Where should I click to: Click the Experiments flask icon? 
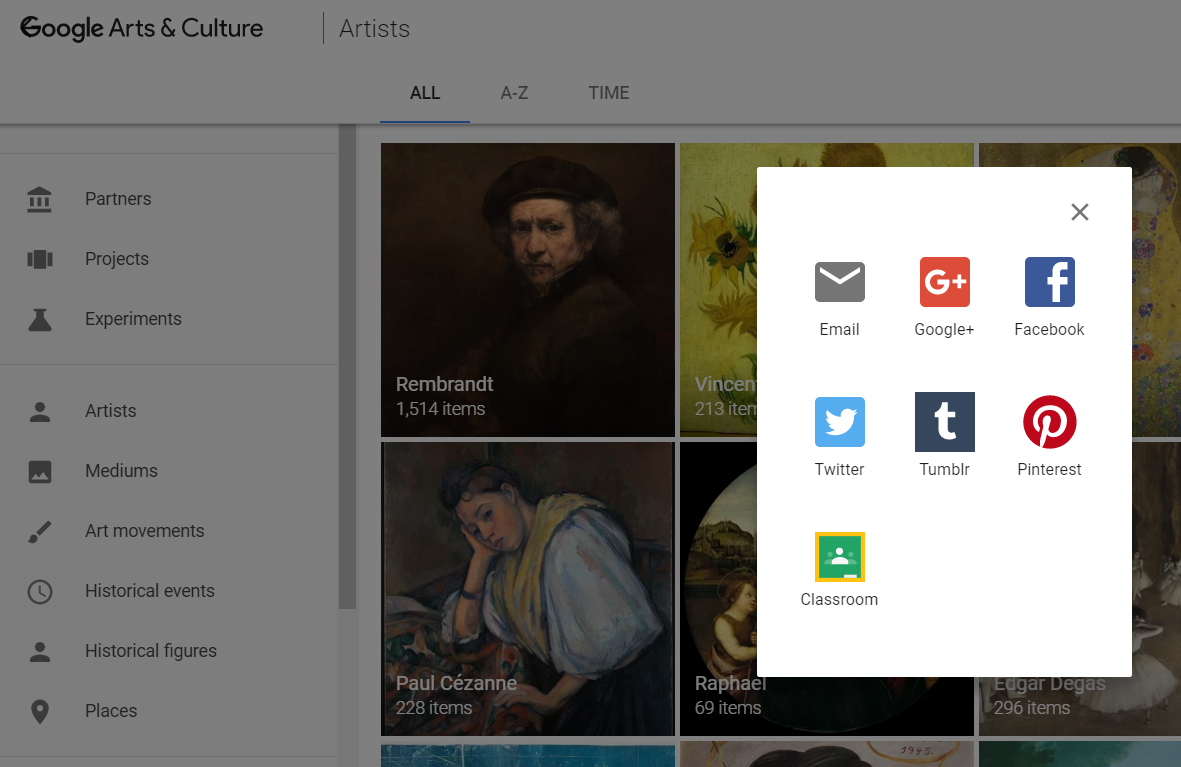click(40, 319)
